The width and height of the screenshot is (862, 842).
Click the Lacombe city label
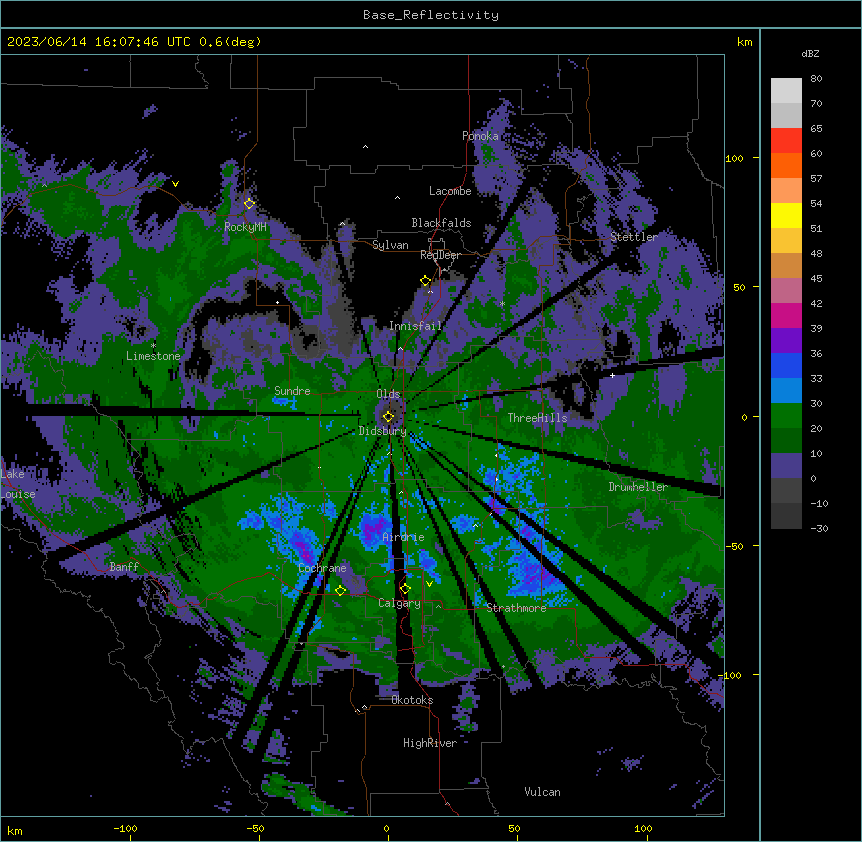tap(450, 191)
